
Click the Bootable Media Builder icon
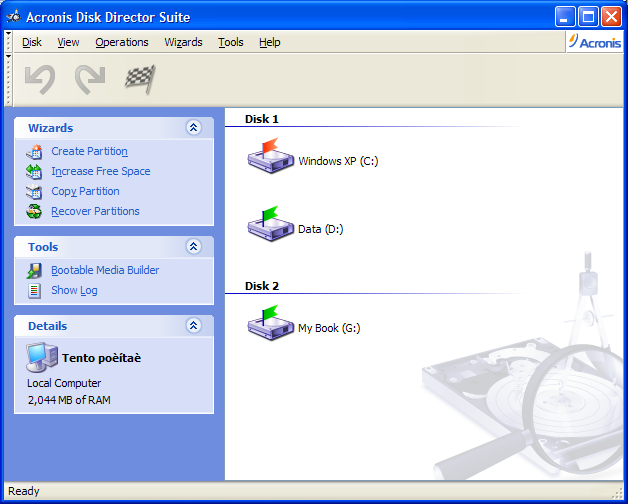34,271
